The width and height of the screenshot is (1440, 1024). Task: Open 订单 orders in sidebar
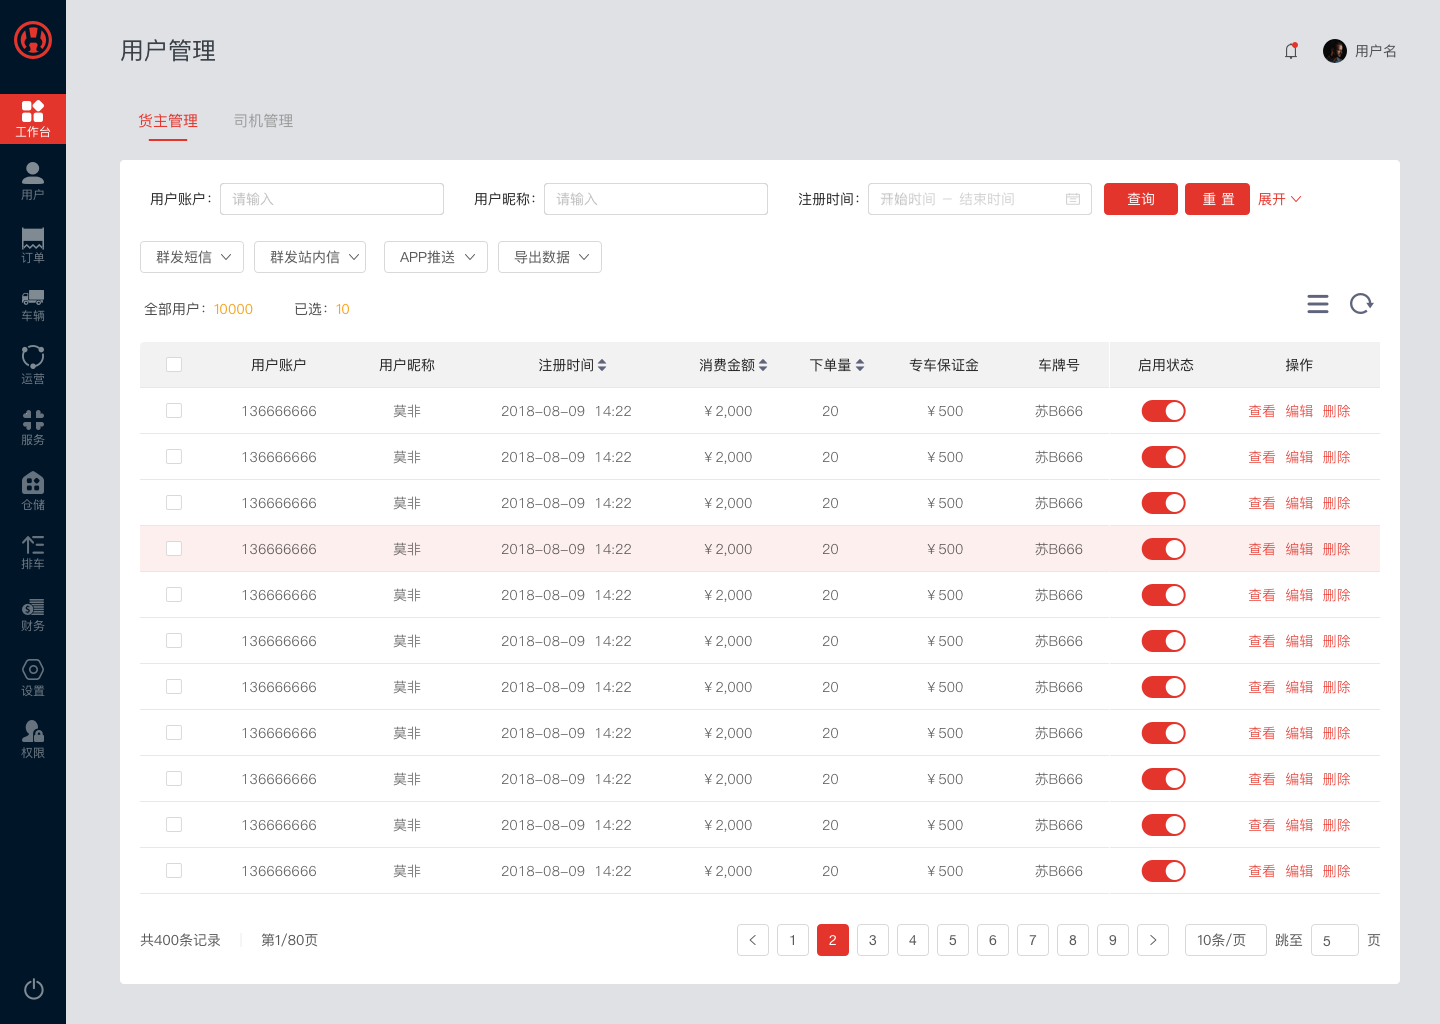(x=33, y=245)
